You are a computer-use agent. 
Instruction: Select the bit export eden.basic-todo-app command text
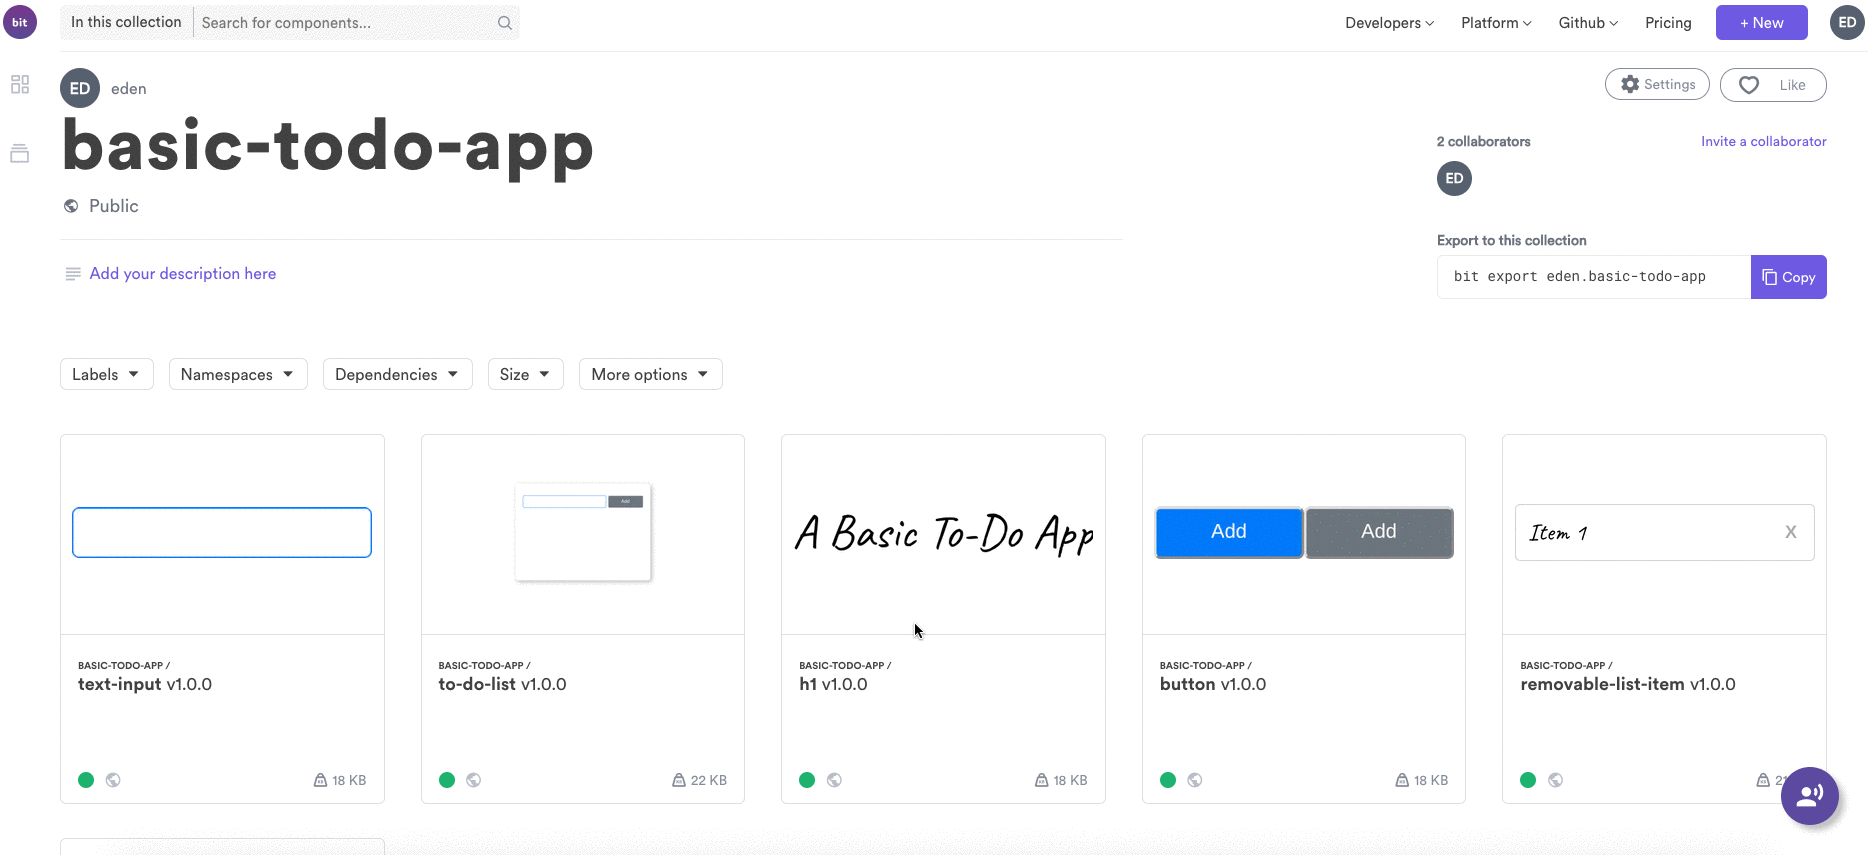tap(1580, 277)
